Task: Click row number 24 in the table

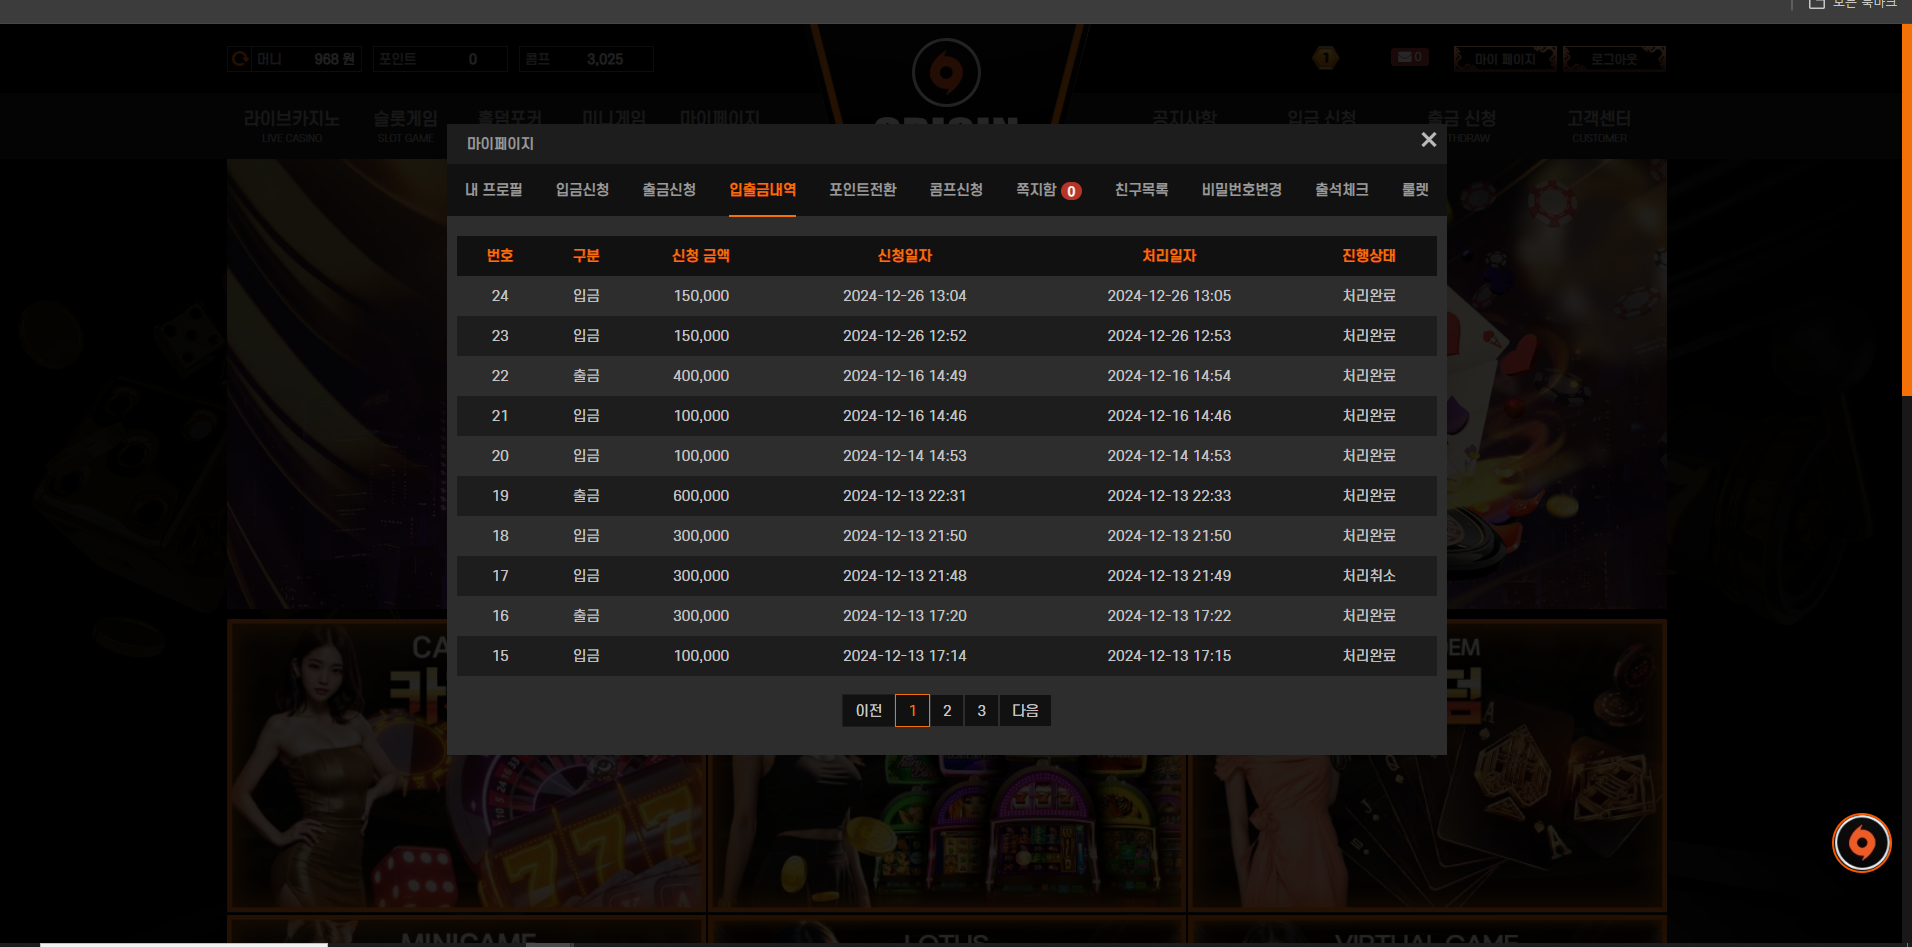Action: click(500, 295)
